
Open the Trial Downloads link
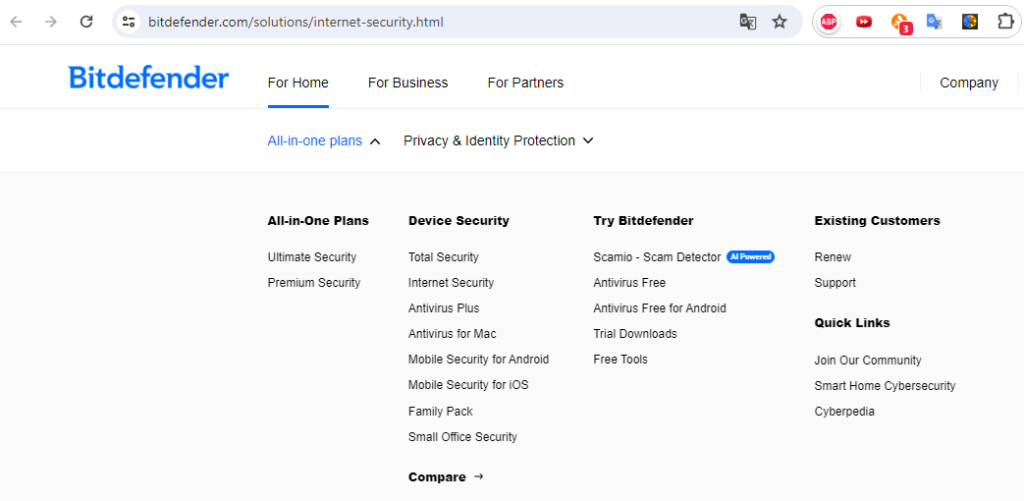(x=635, y=334)
